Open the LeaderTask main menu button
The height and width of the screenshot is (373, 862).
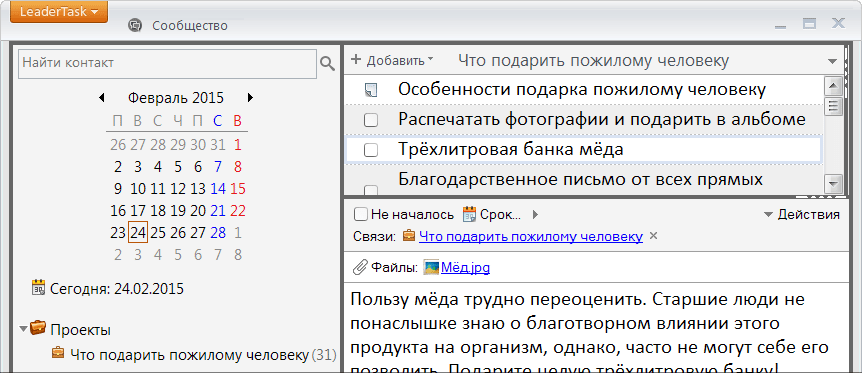click(x=59, y=12)
